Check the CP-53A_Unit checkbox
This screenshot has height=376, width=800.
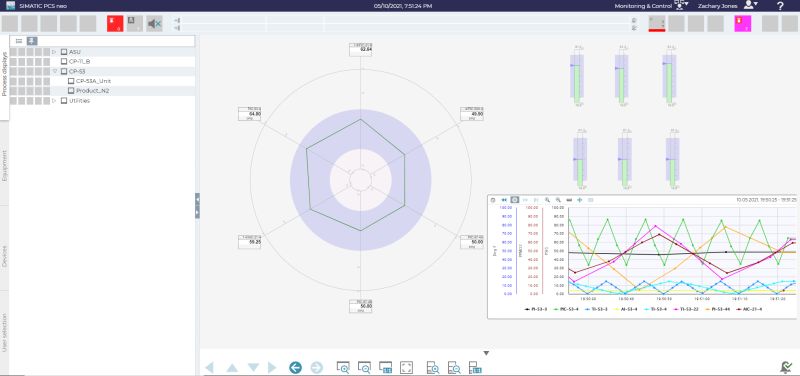[71, 81]
